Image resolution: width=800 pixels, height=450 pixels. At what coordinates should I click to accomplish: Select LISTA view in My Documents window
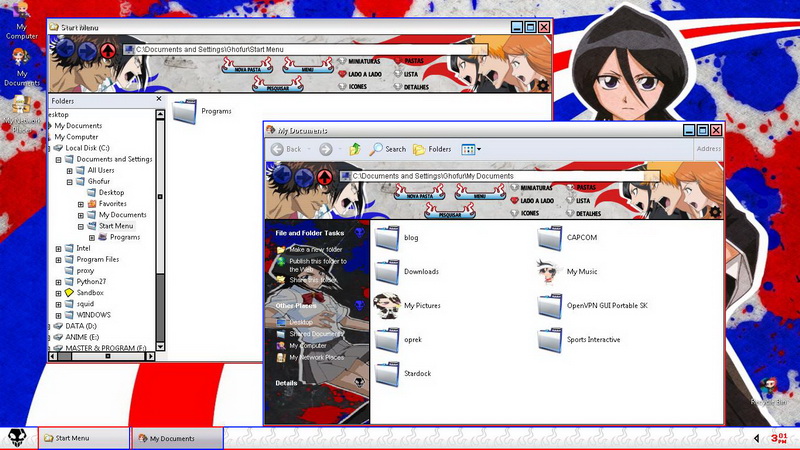pyautogui.click(x=578, y=201)
